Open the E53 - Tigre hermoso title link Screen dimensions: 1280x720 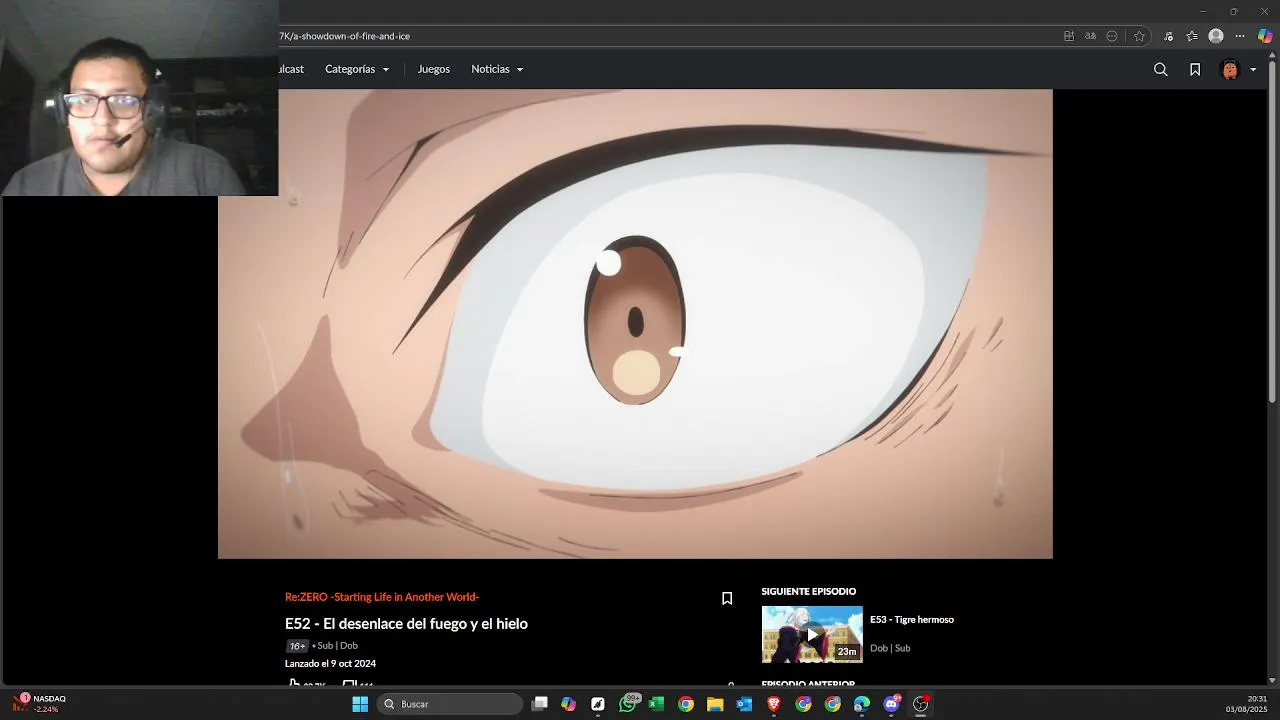coord(912,620)
